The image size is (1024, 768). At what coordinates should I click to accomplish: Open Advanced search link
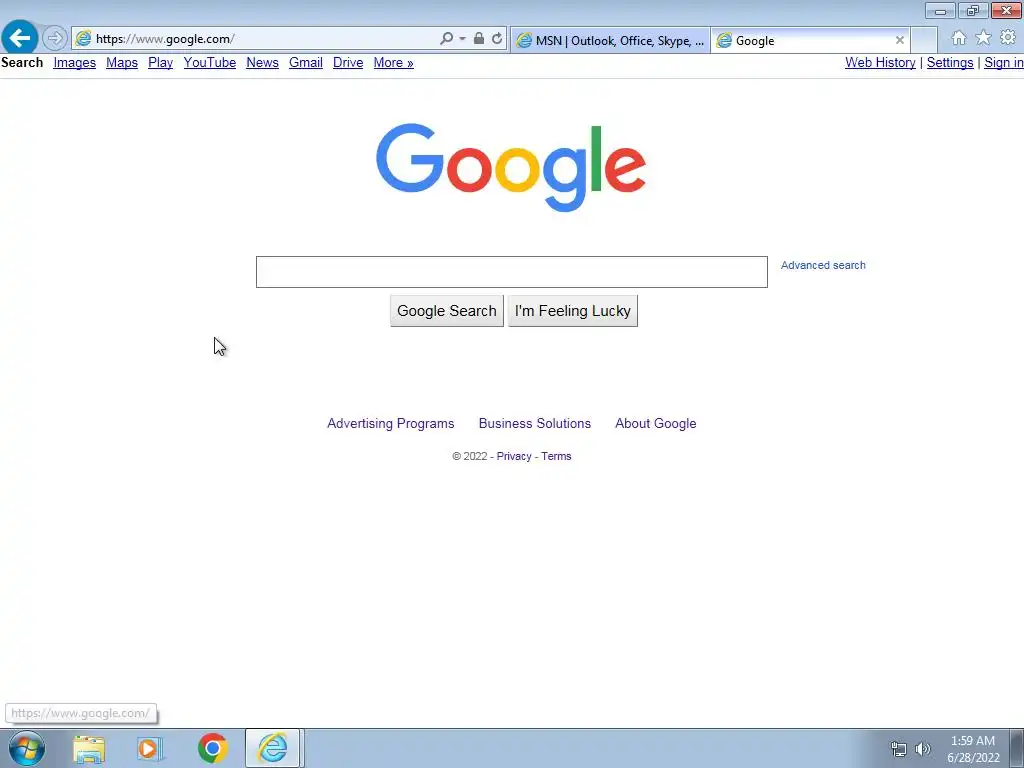coord(823,265)
